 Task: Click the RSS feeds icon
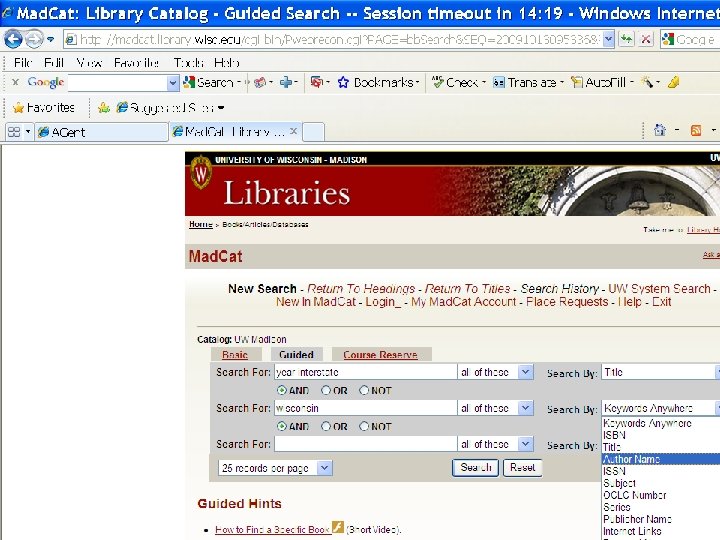(696, 131)
